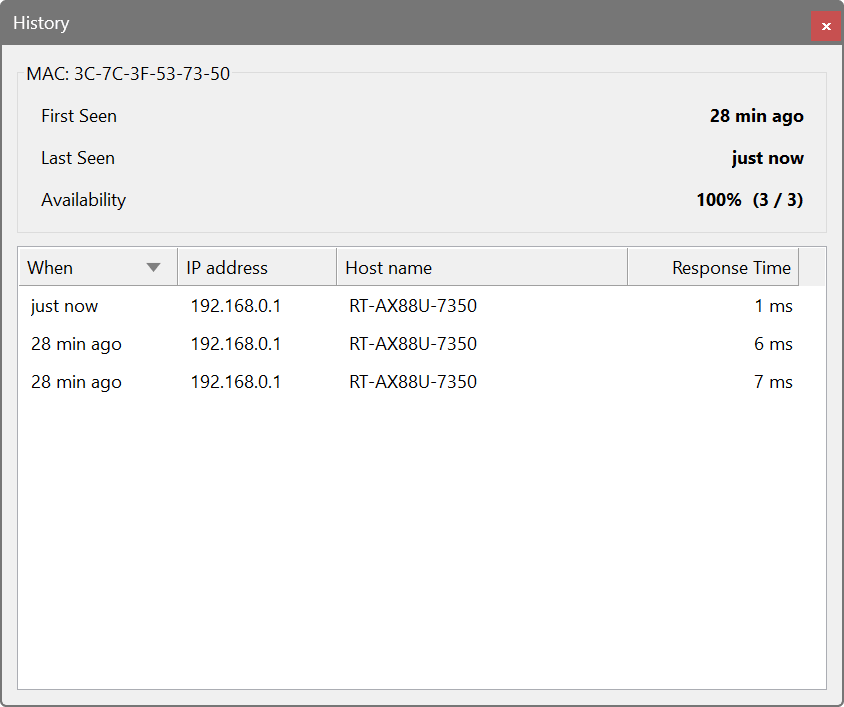Sort by the Host name column header
Image resolution: width=844 pixels, height=707 pixels.
coord(482,268)
